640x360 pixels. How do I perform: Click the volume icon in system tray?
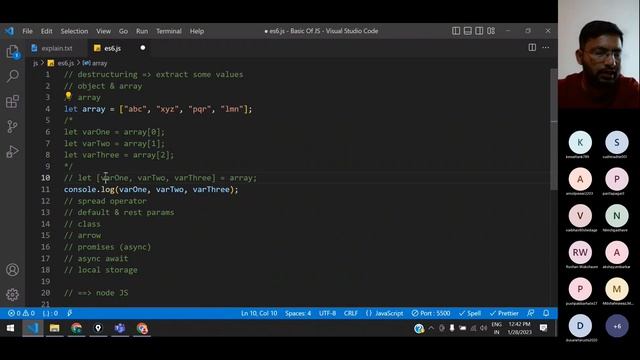[x=484, y=328]
